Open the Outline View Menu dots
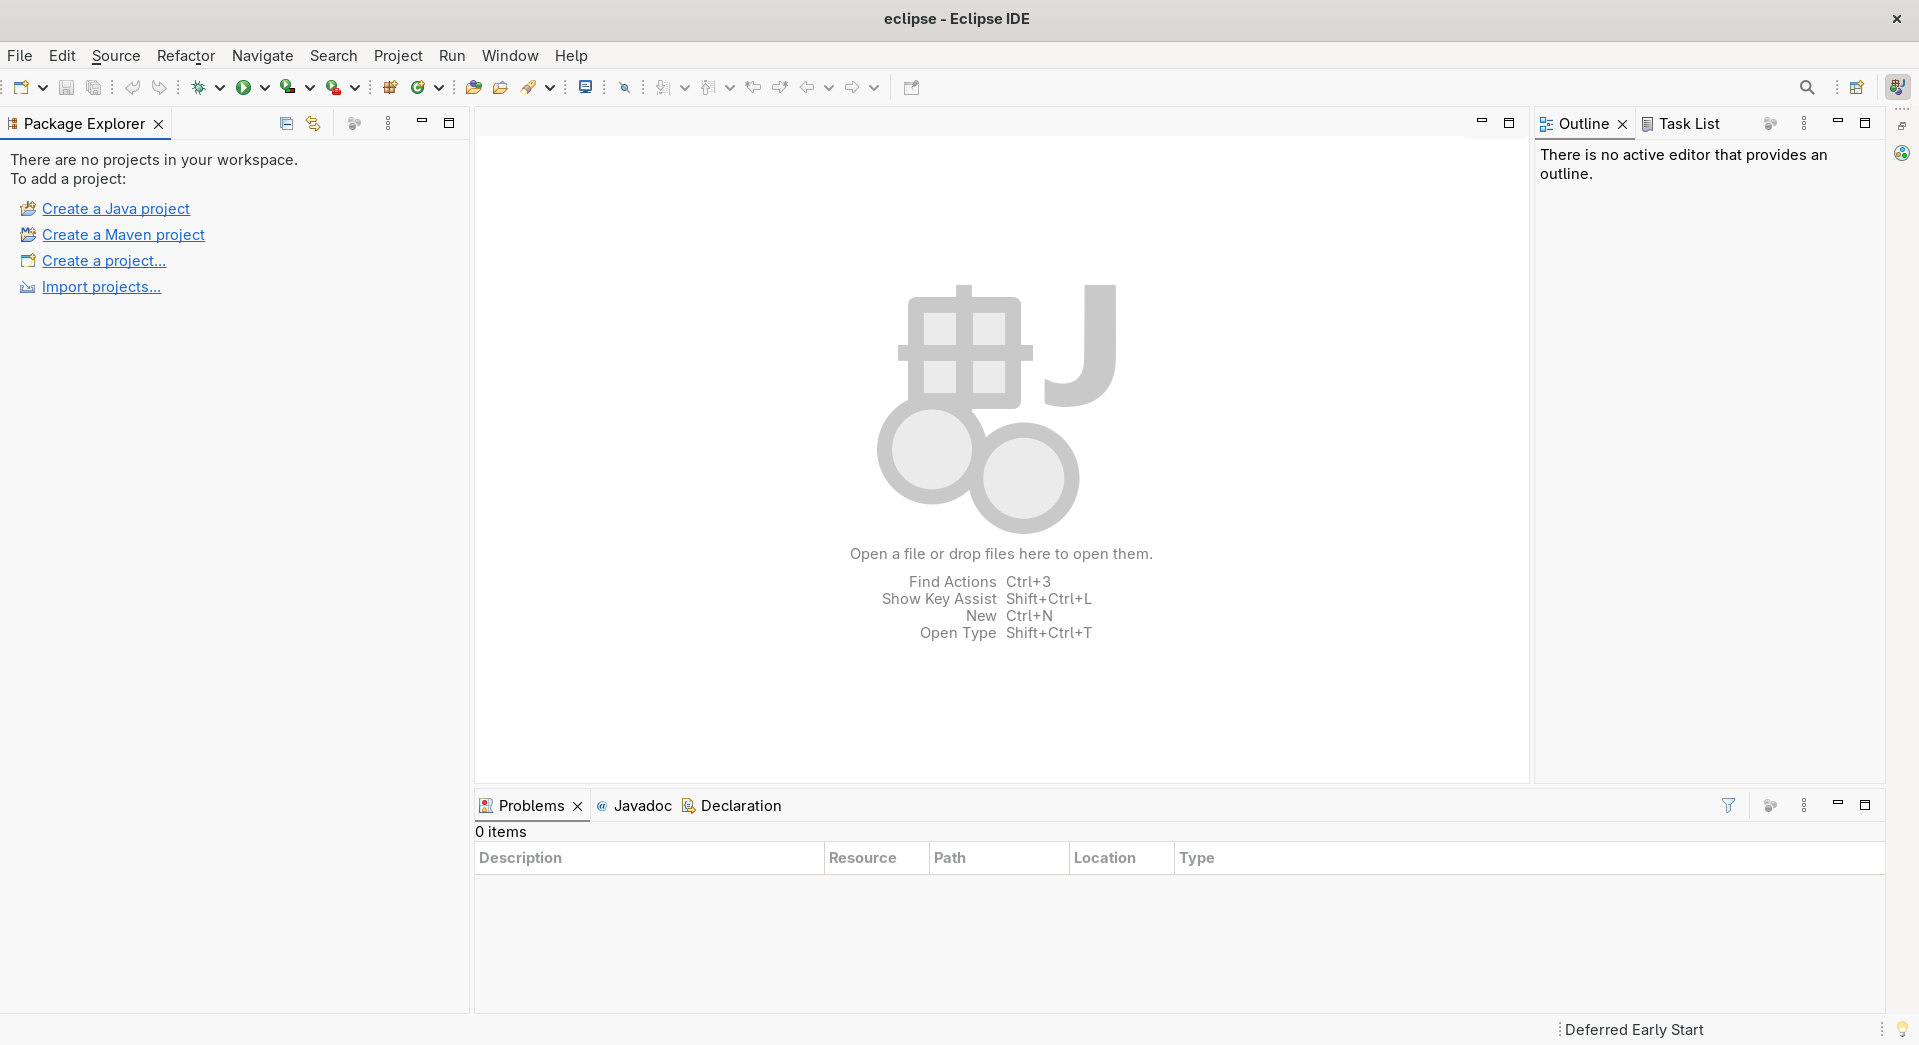The image size is (1919, 1045). coord(1804,124)
